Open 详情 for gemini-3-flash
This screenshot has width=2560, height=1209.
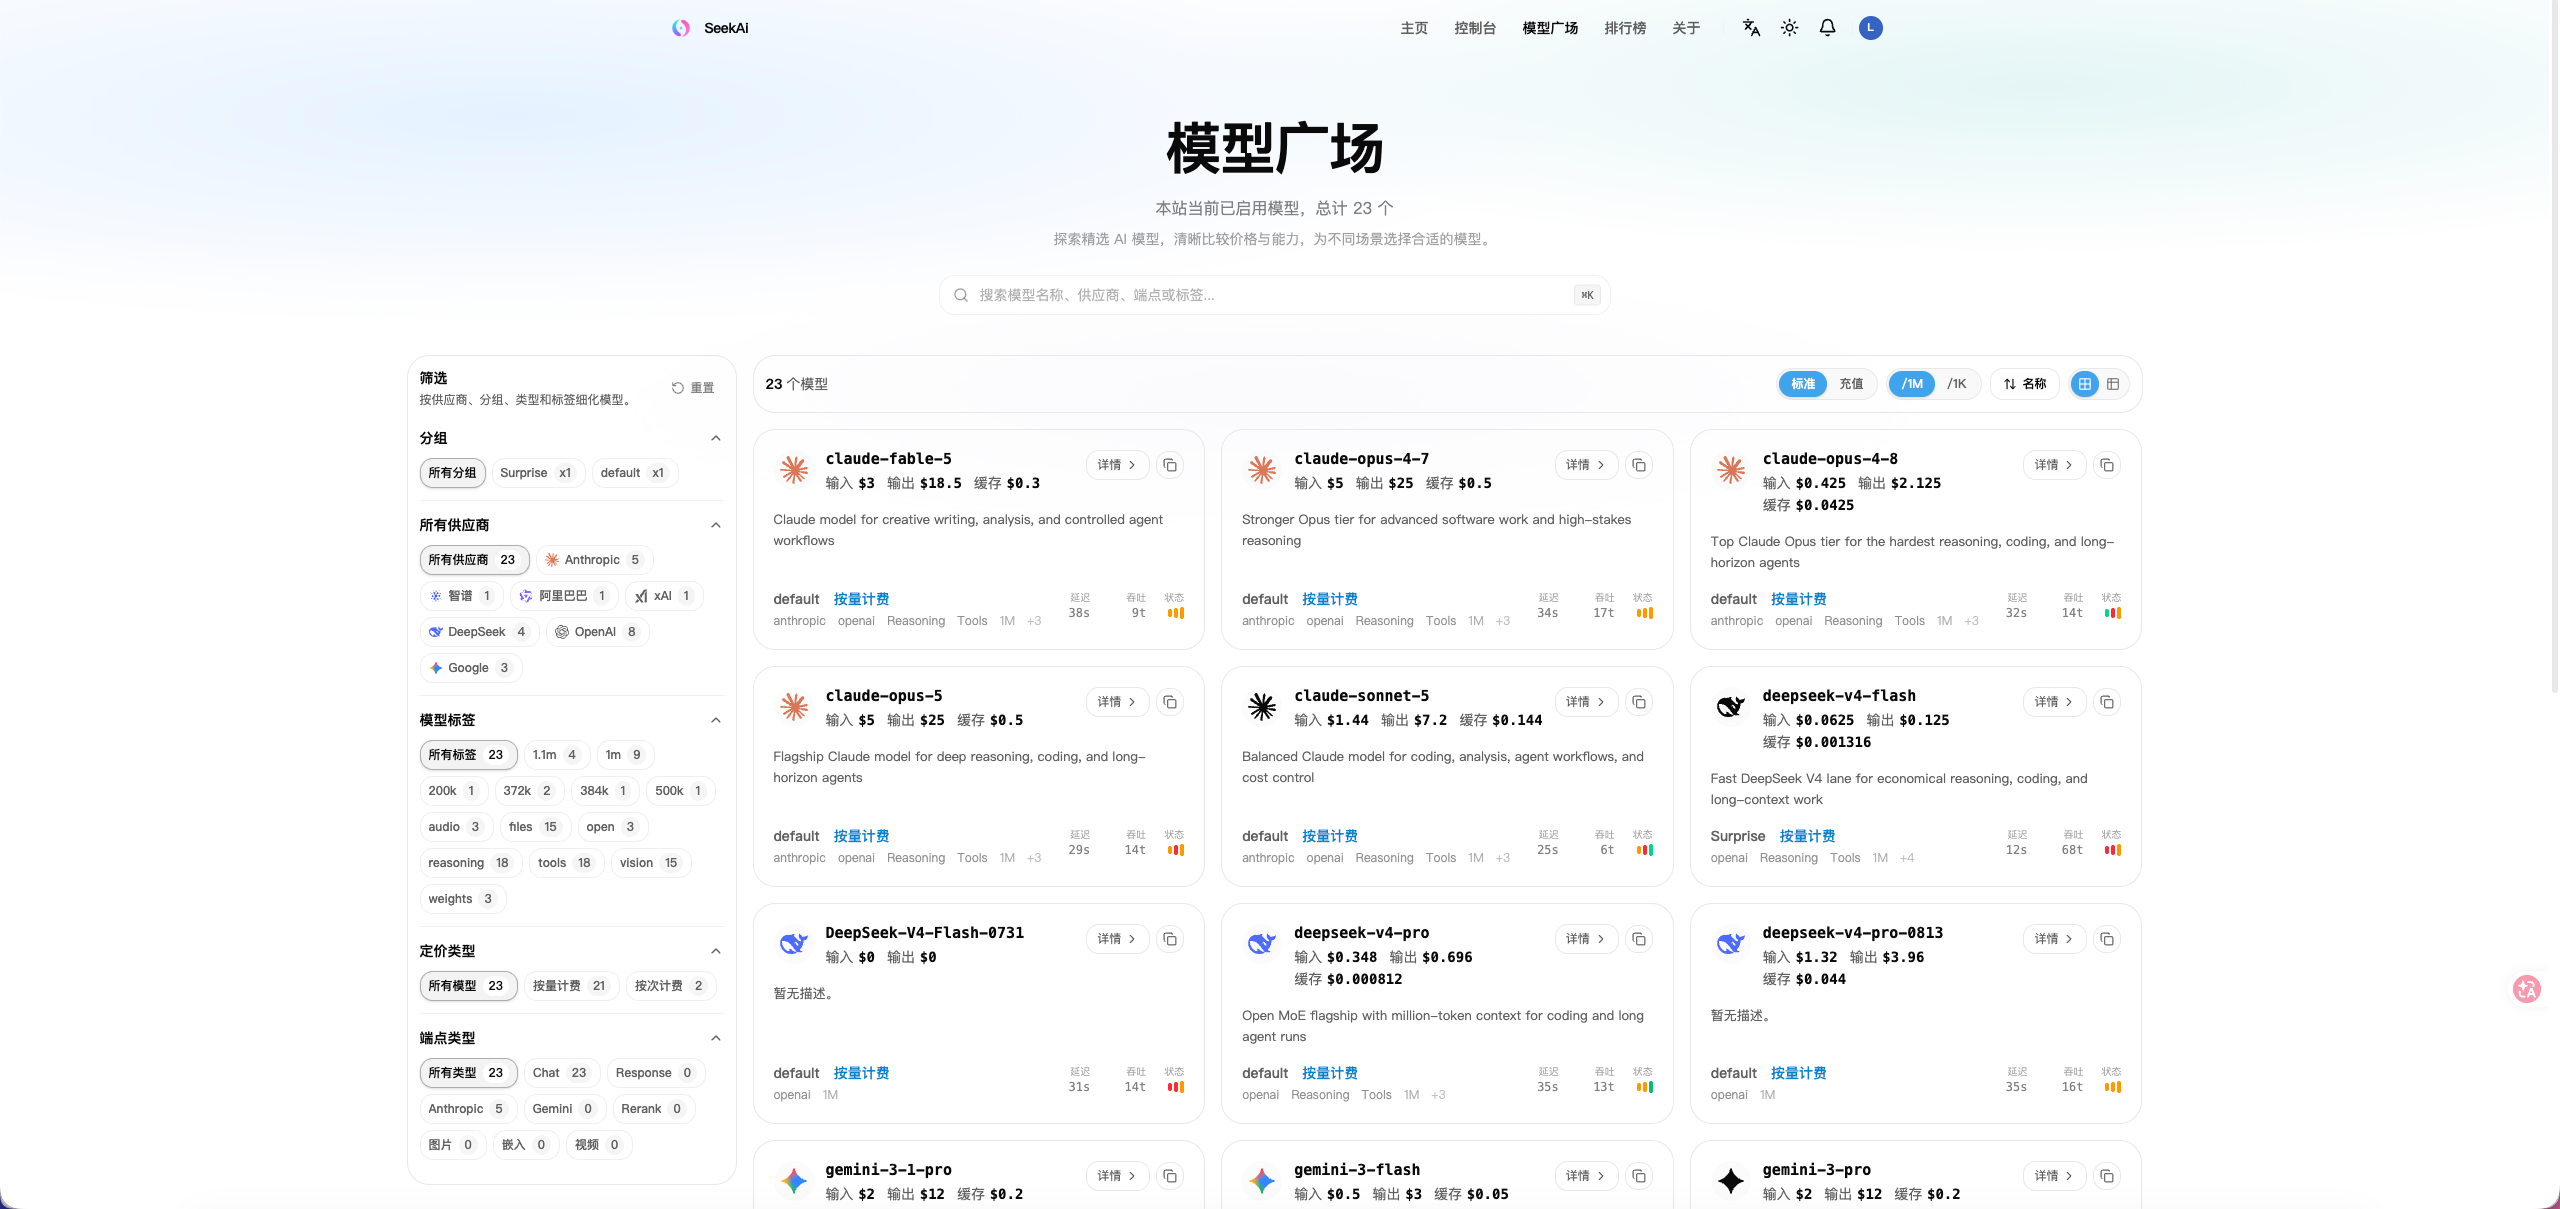1586,1176
